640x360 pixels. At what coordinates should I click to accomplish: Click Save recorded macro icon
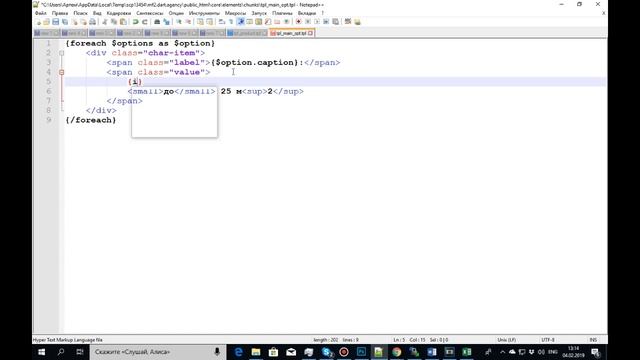click(x=335, y=22)
